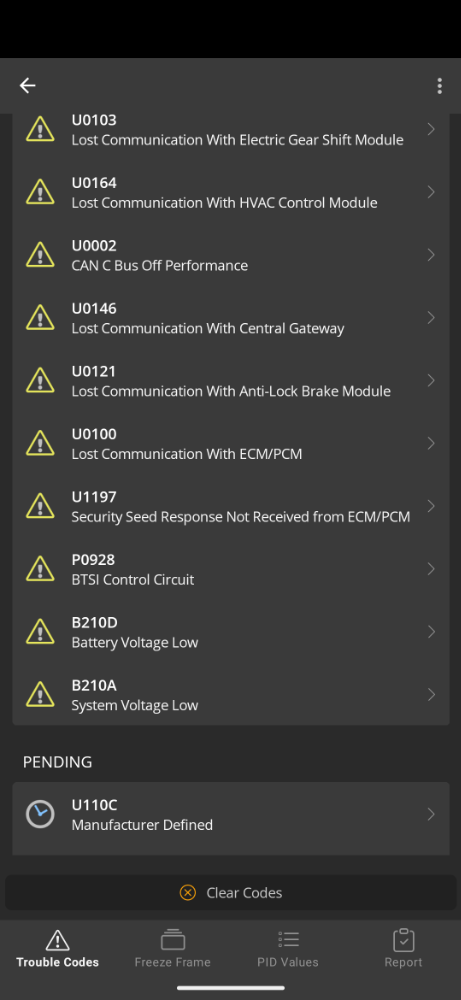Tap the Clear Codes button
The width and height of the screenshot is (461, 1000).
[x=231, y=892]
